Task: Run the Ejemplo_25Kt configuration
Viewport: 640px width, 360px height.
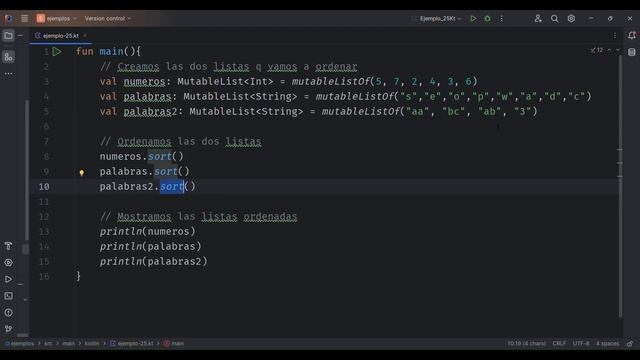Action: tap(473, 18)
